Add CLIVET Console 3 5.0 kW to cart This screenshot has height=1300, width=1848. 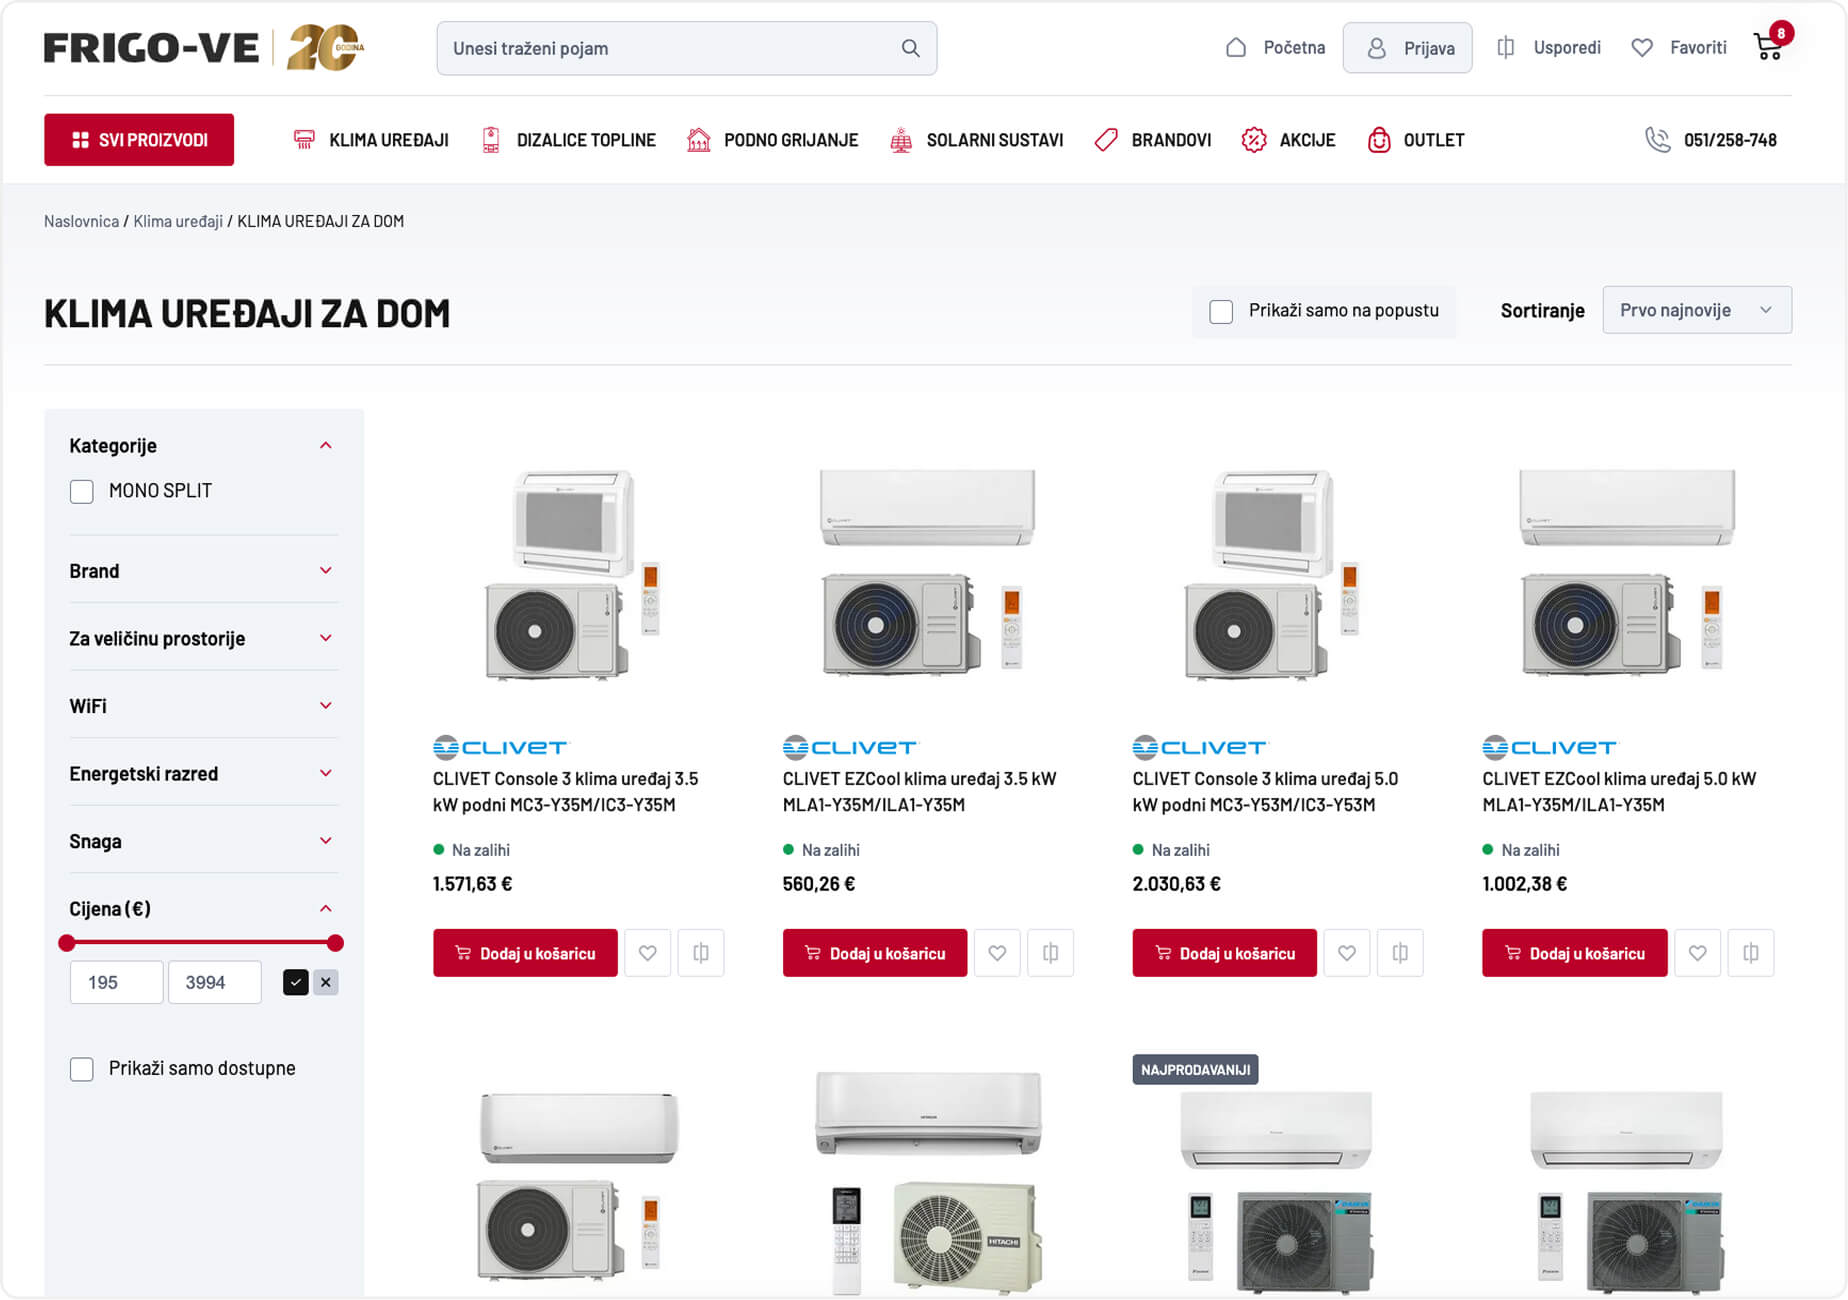point(1225,953)
